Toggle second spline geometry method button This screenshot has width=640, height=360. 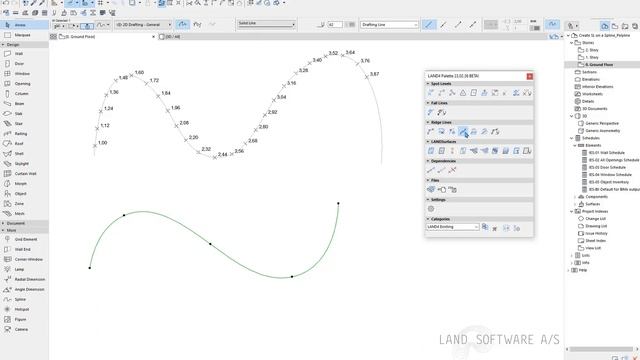198,25
